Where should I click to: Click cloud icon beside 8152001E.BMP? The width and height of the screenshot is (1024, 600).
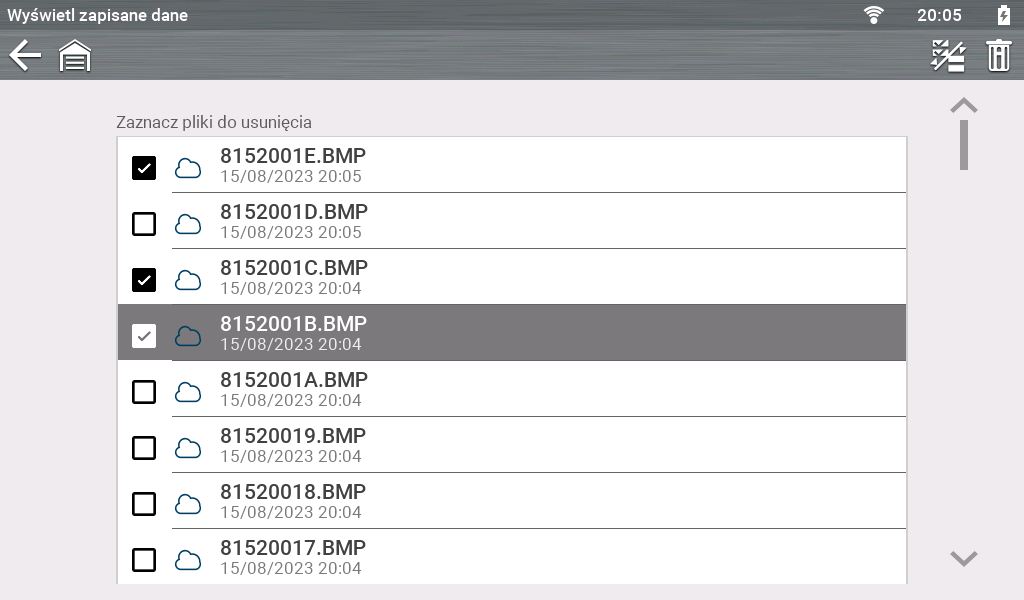188,168
